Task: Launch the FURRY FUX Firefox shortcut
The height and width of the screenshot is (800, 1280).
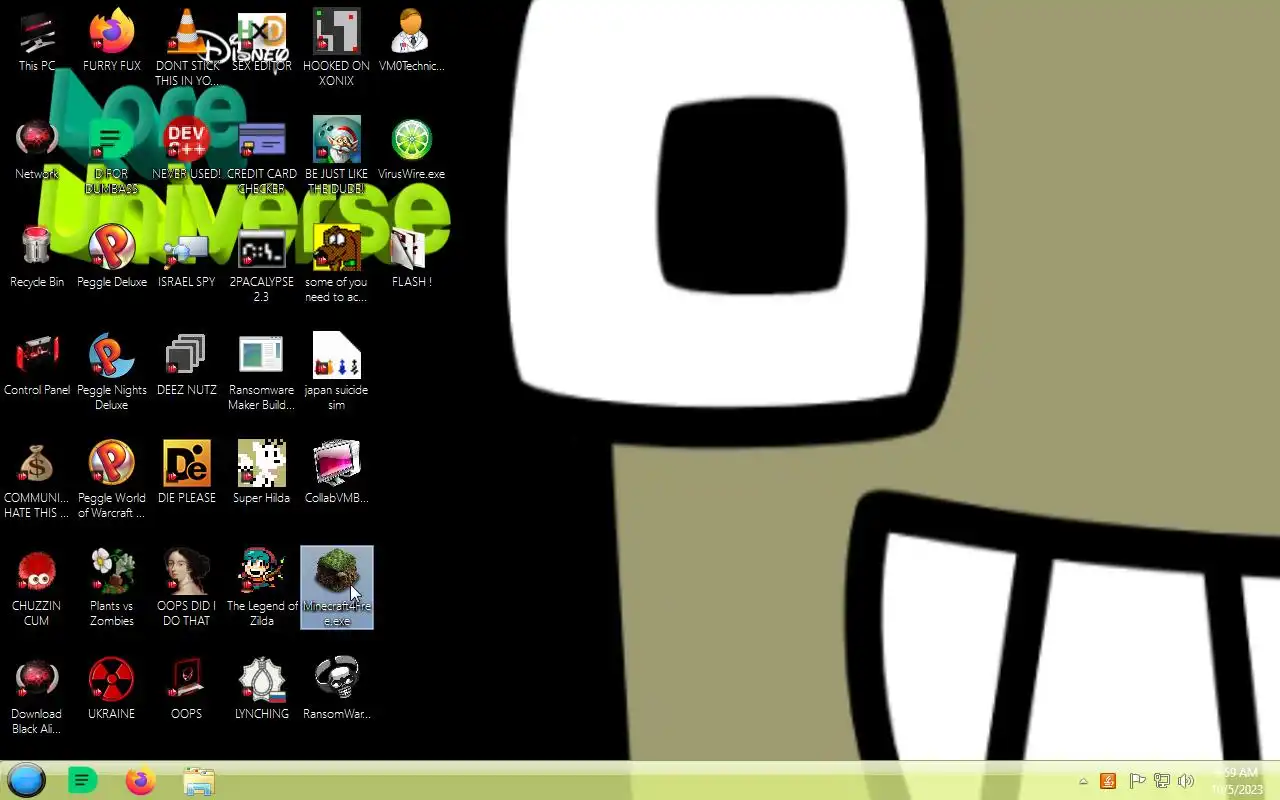Action: click(x=111, y=42)
